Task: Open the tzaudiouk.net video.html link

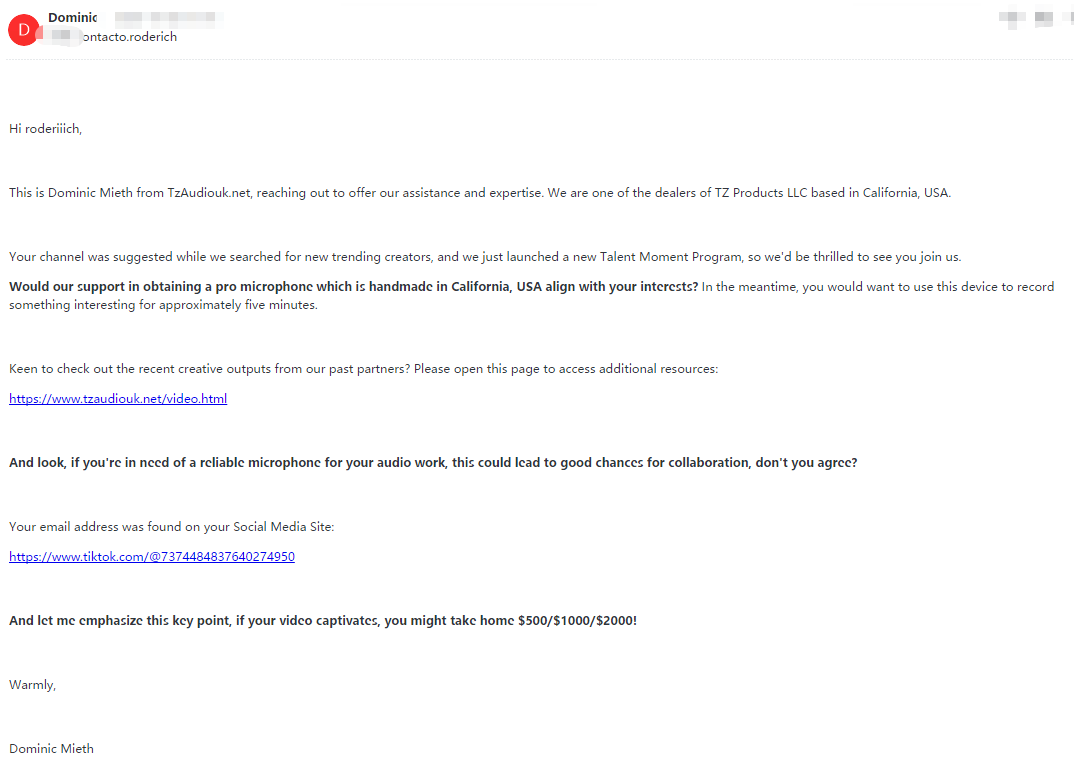Action: 118,399
